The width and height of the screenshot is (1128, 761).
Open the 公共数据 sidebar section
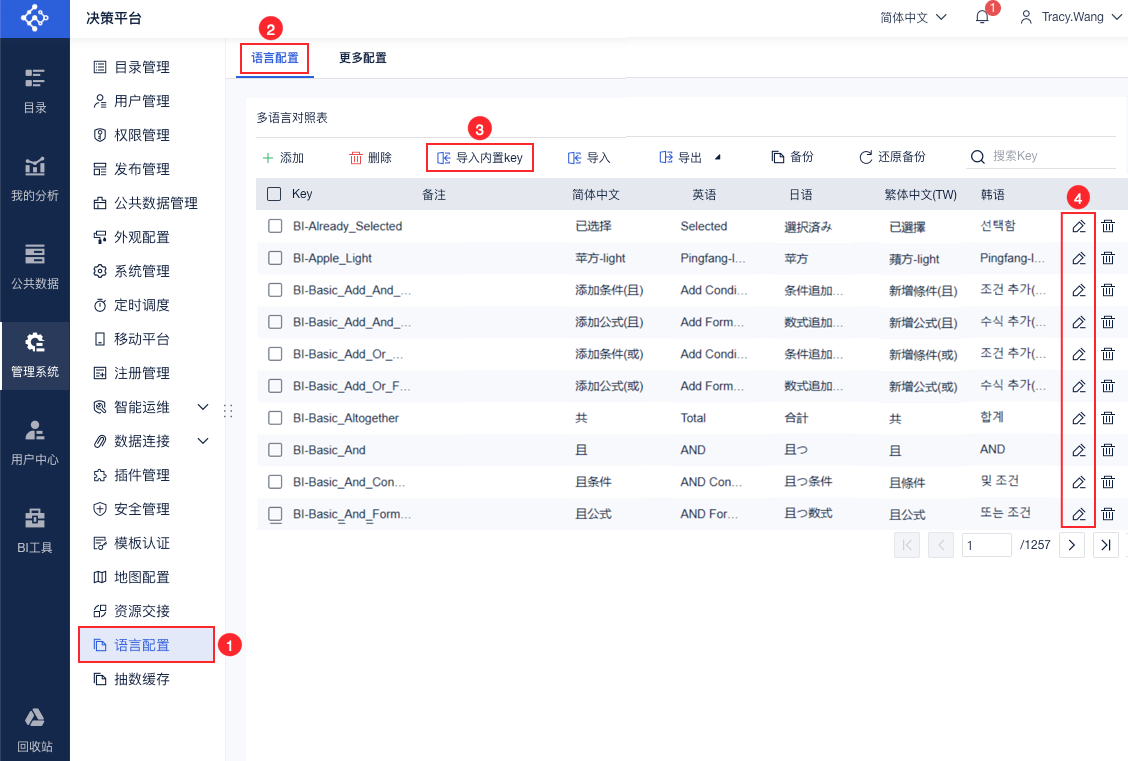35,267
